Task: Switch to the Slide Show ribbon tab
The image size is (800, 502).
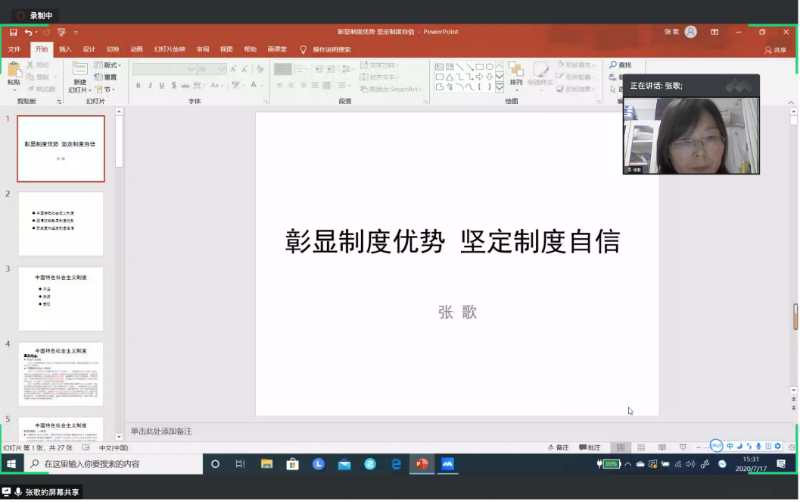Action: (169, 48)
